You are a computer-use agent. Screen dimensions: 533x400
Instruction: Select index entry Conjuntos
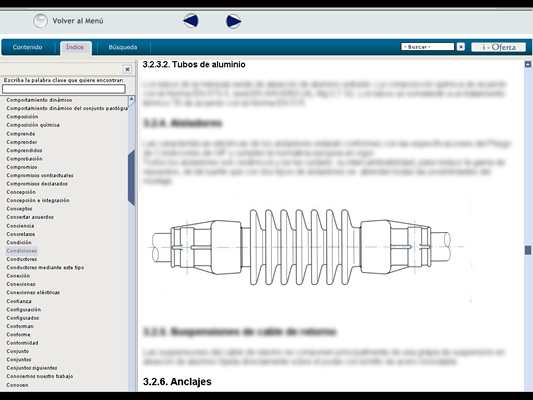(x=19, y=360)
